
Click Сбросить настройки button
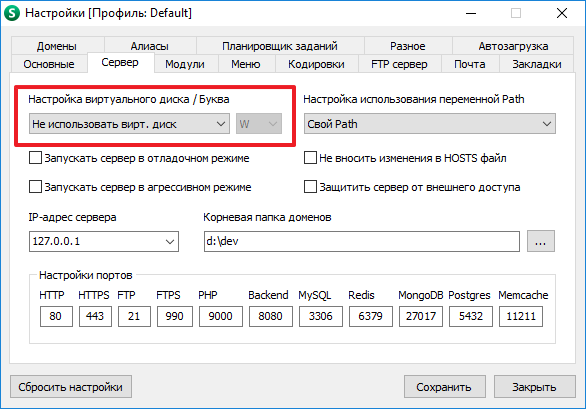(x=71, y=387)
